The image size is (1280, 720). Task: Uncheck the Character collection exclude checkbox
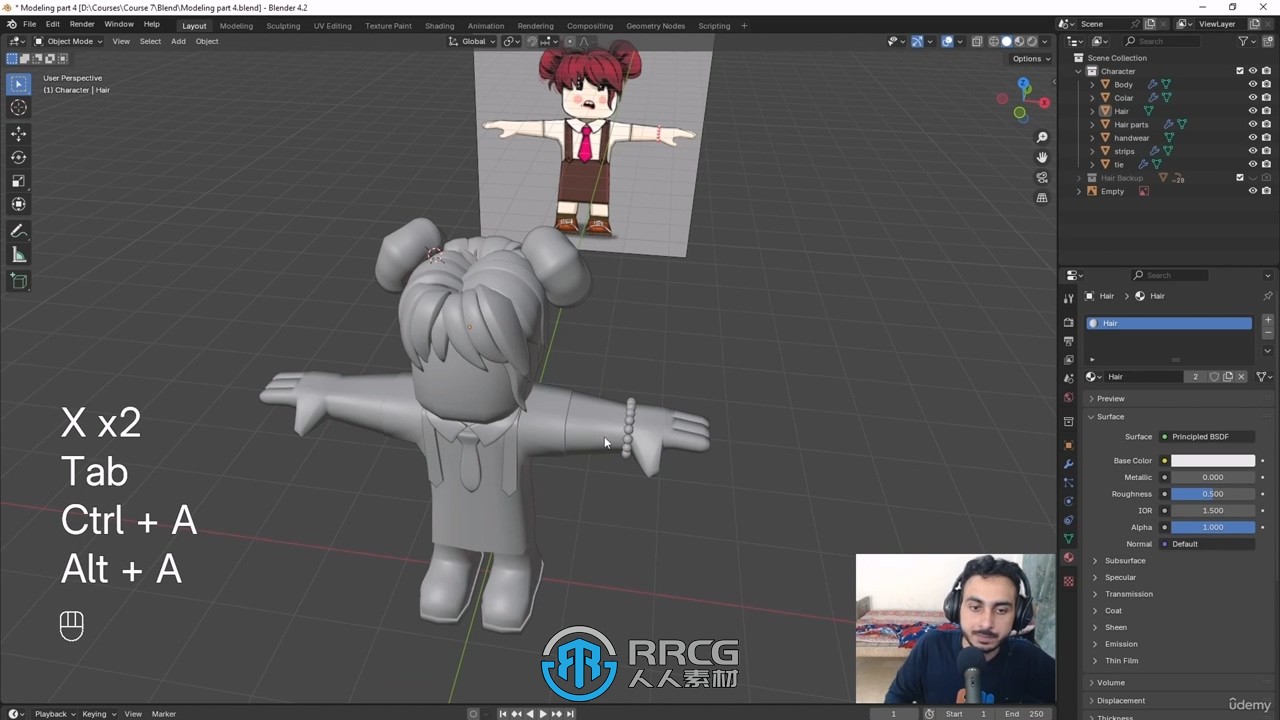[1240, 71]
